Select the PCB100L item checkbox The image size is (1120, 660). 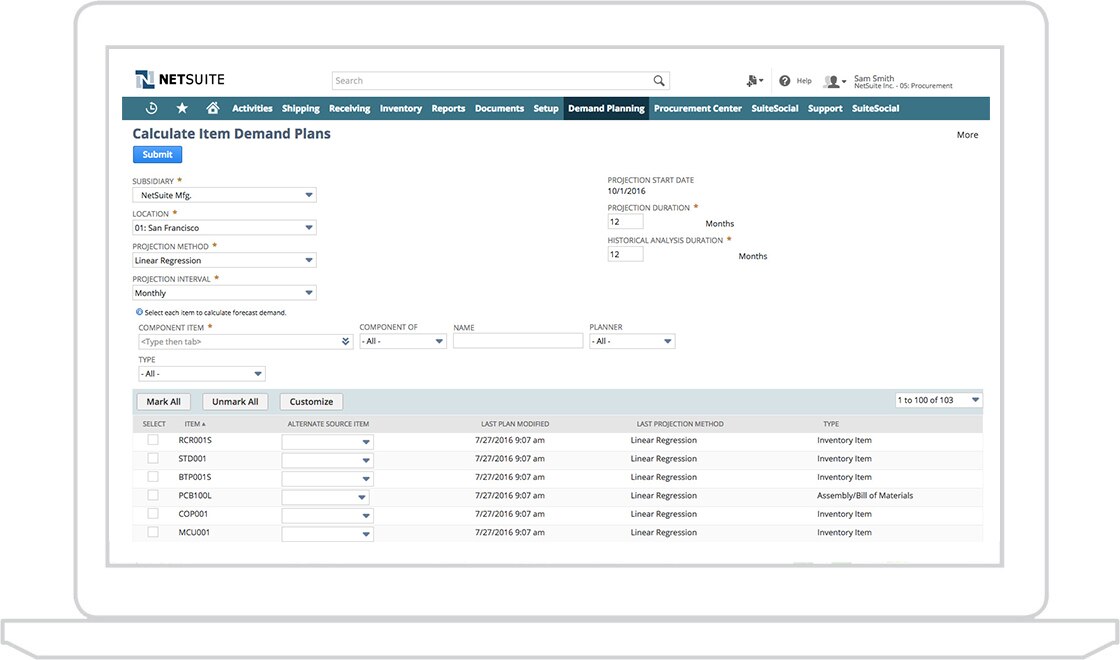point(152,495)
